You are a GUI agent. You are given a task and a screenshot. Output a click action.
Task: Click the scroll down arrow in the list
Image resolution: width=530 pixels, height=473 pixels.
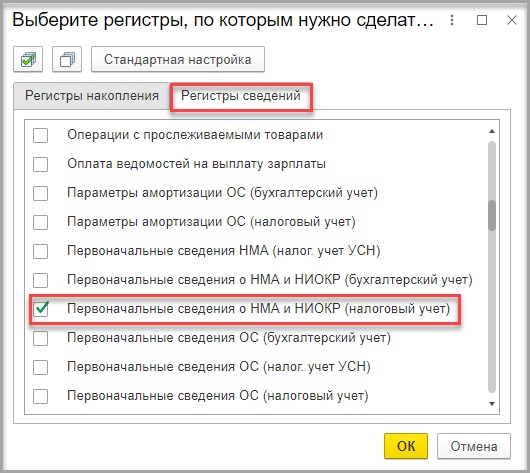(x=492, y=404)
